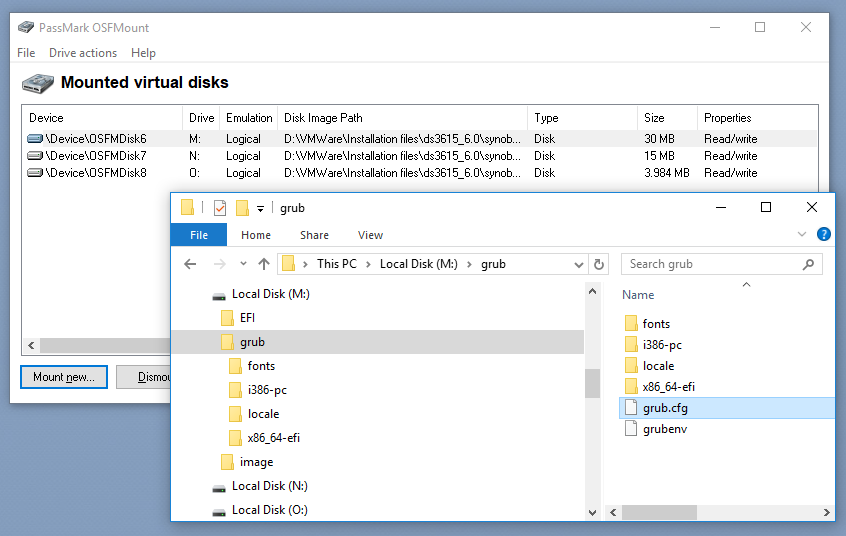
Task: Click the Size column header
Action: click(x=667, y=118)
